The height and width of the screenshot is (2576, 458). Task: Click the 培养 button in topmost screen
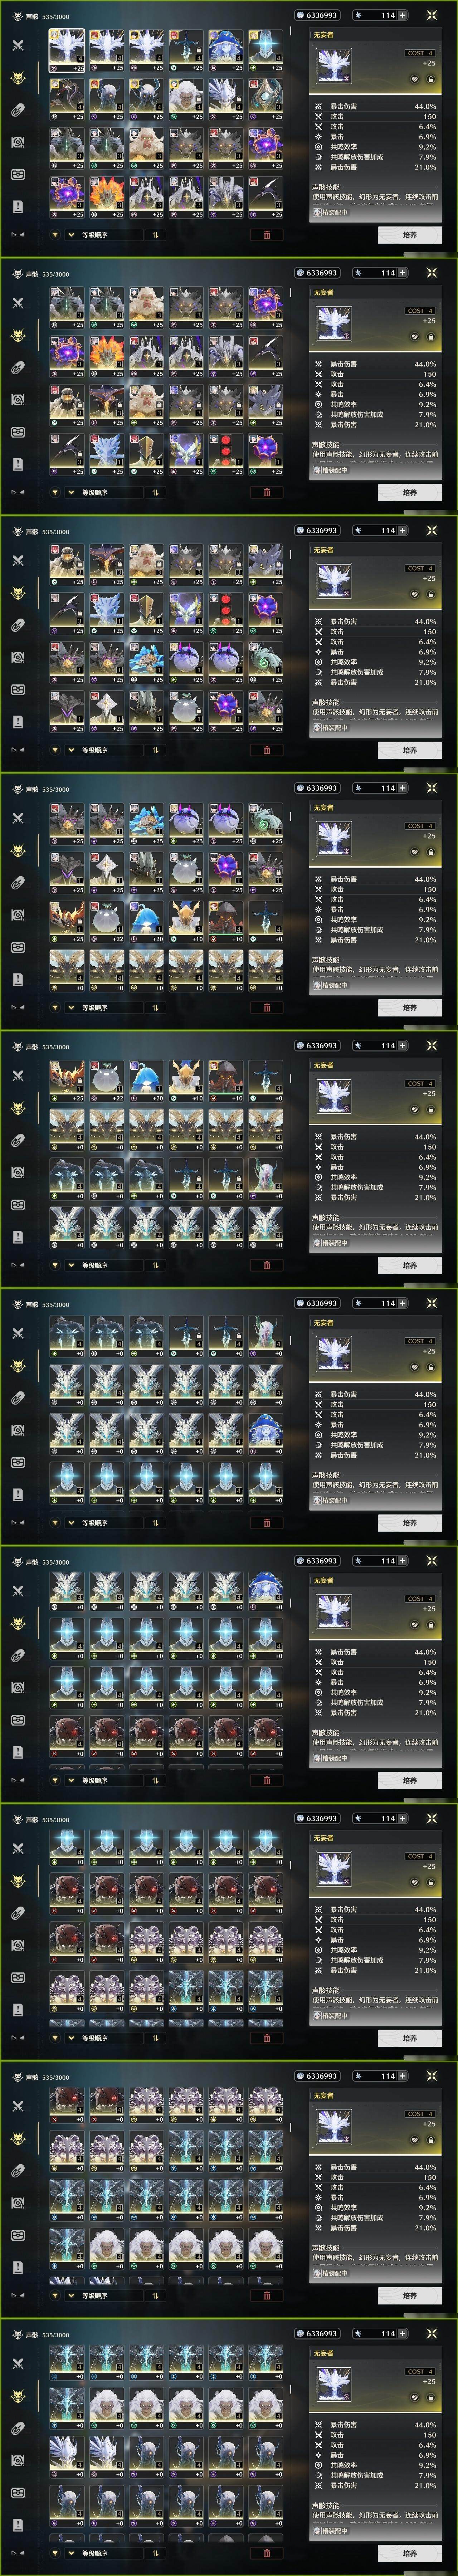[x=409, y=235]
